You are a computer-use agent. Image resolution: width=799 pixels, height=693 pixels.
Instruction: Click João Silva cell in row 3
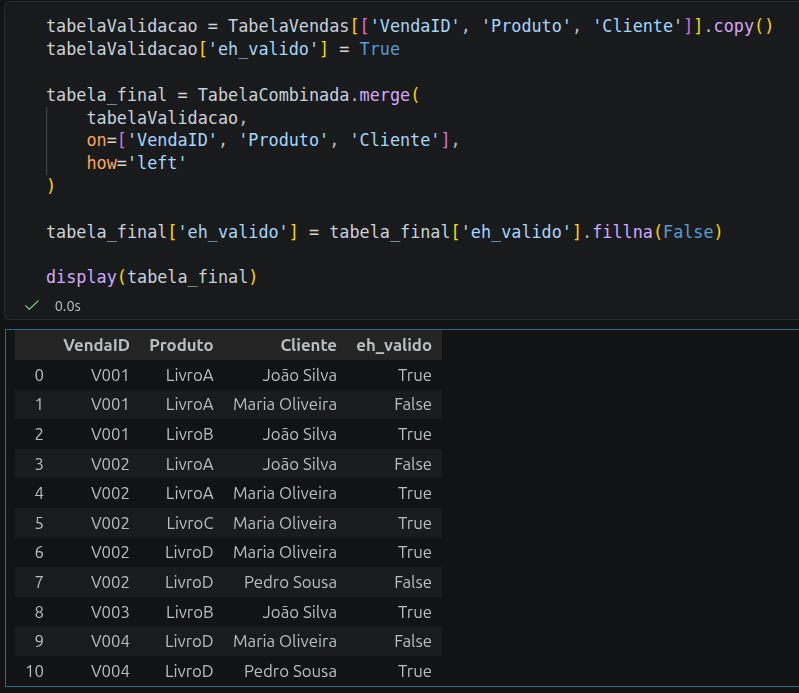tap(300, 464)
